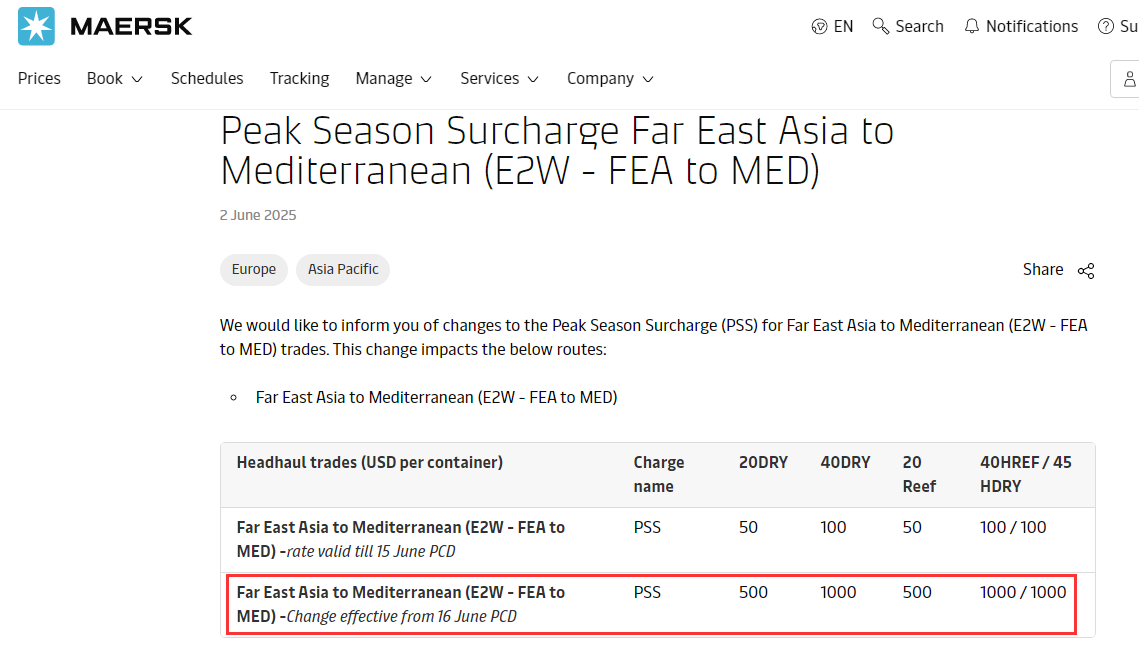The height and width of the screenshot is (653, 1139).
Task: Click the share icon beside Share
Action: (1086, 270)
